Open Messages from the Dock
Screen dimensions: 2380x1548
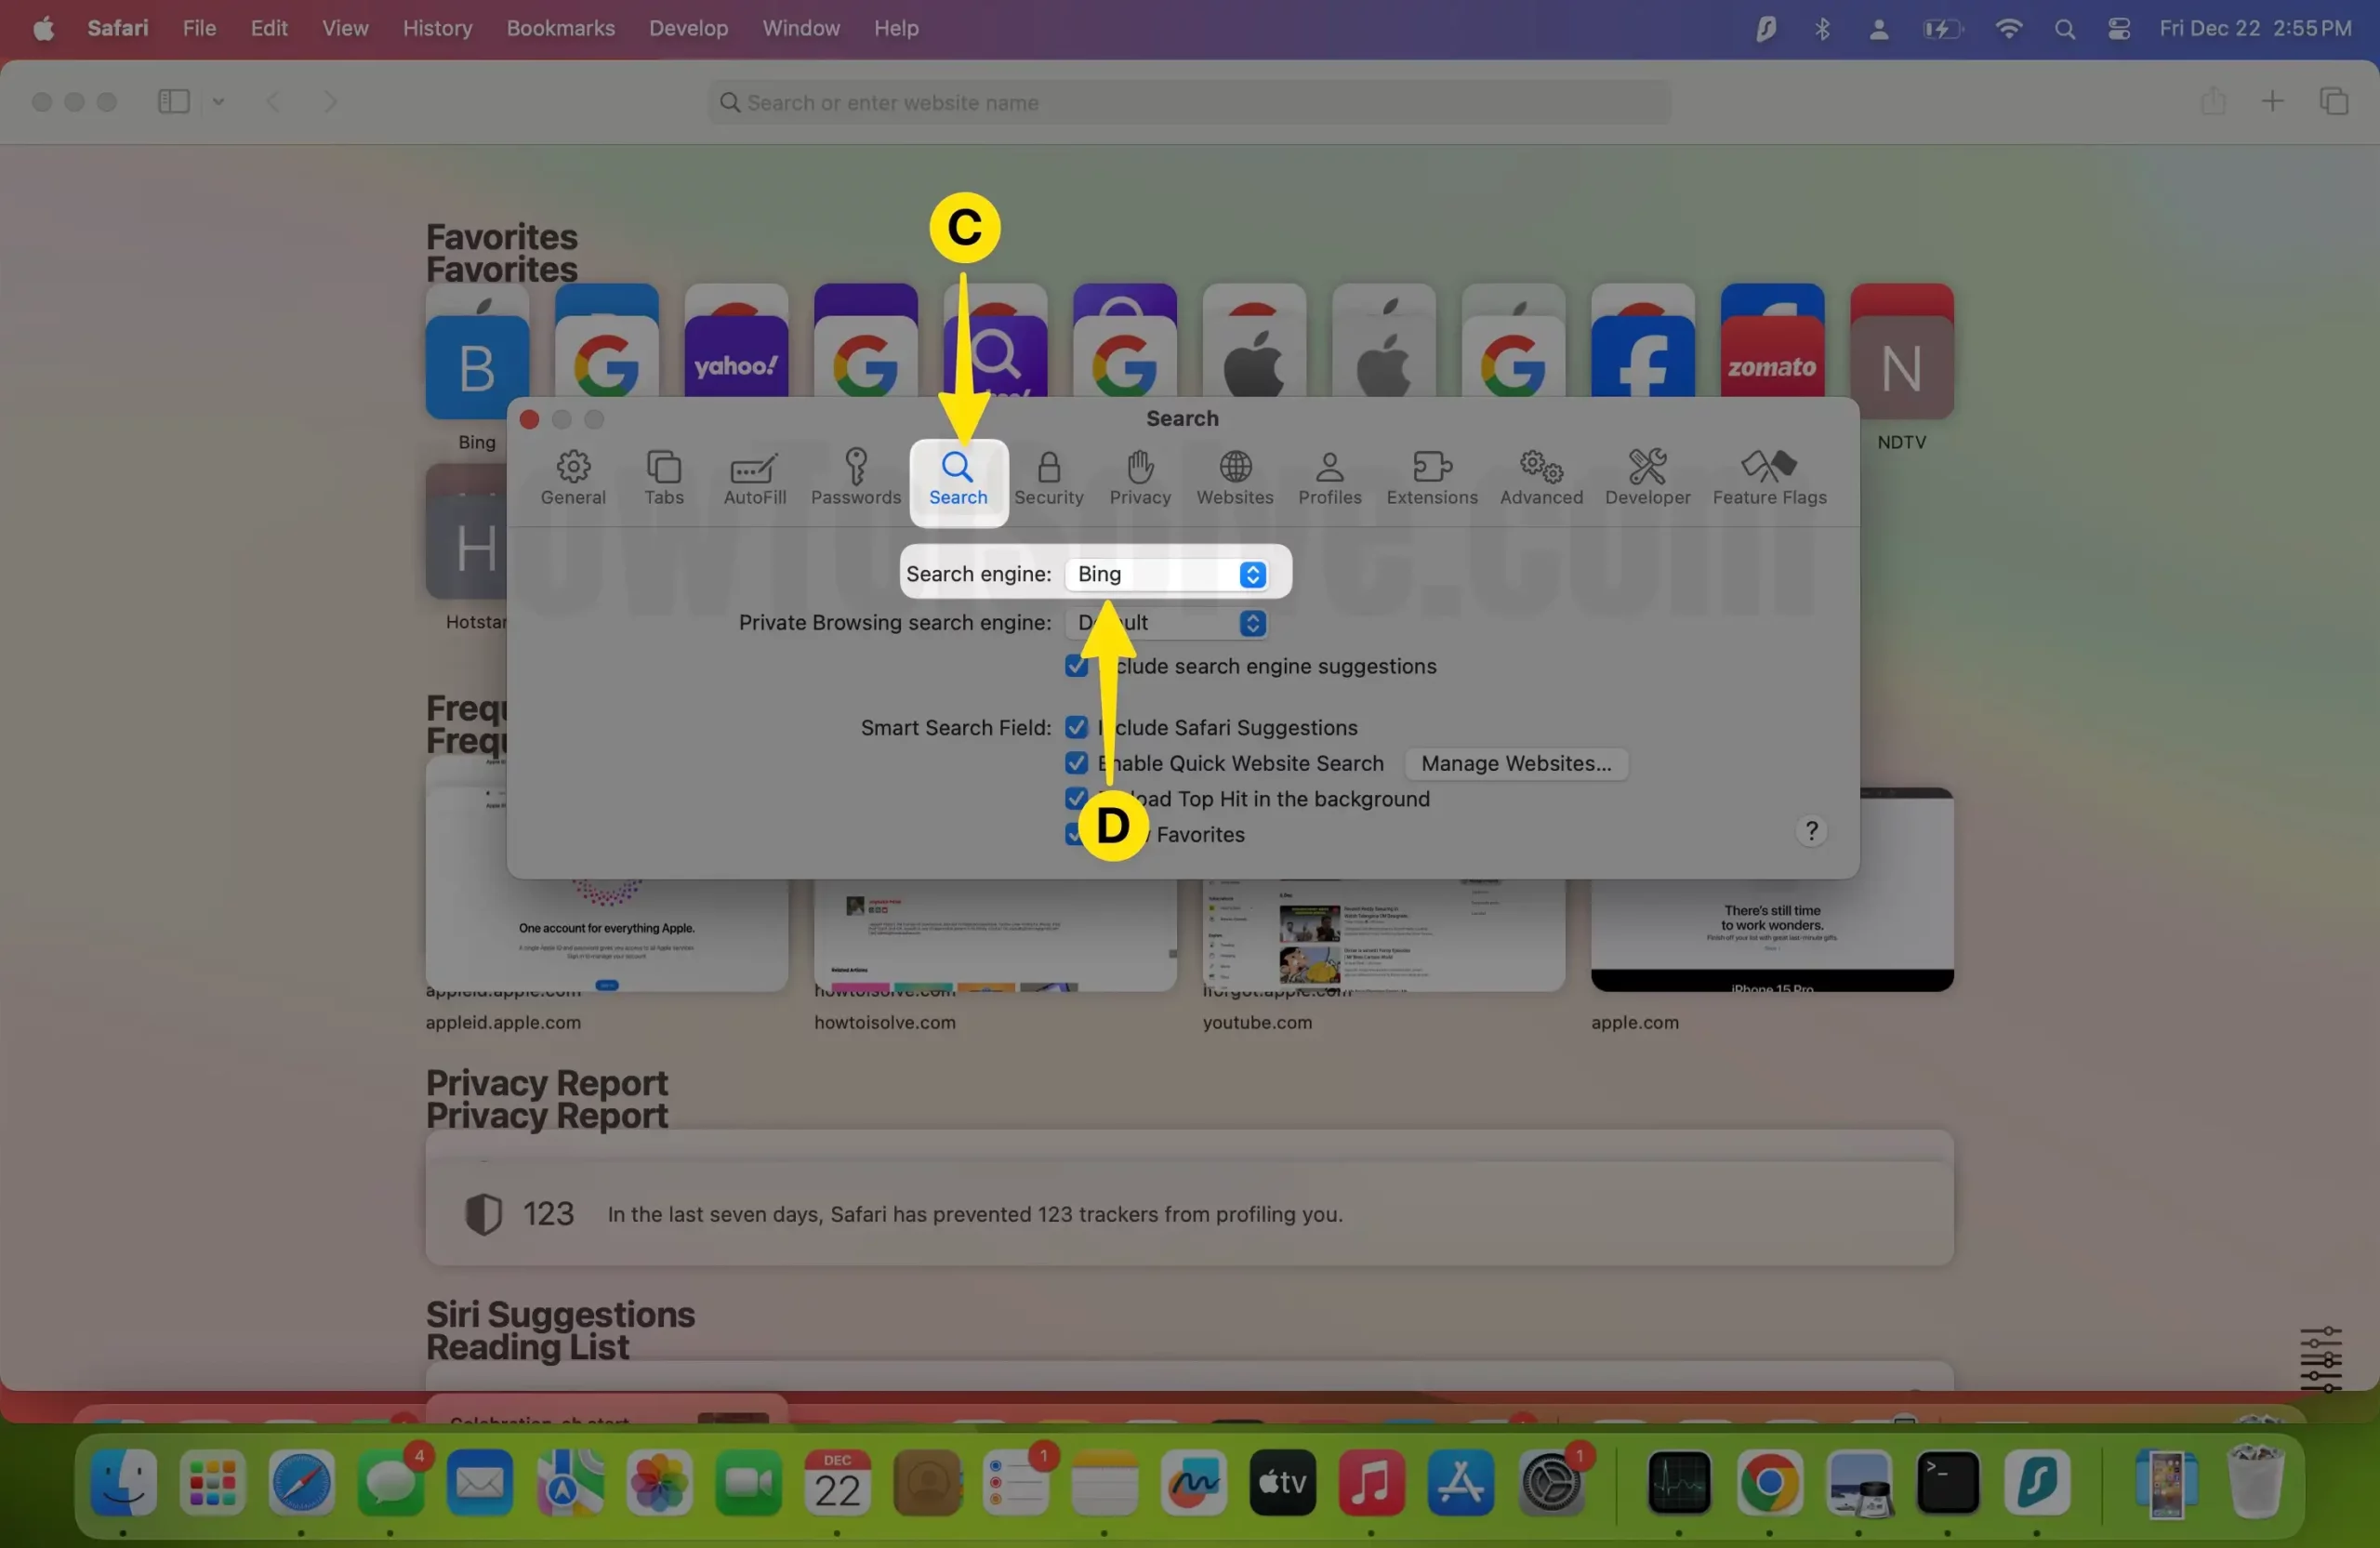click(x=390, y=1482)
